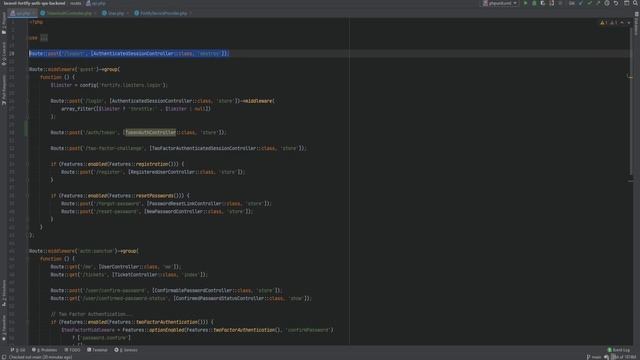Click ConfirmedPasswordStatusController in the code

221,298
